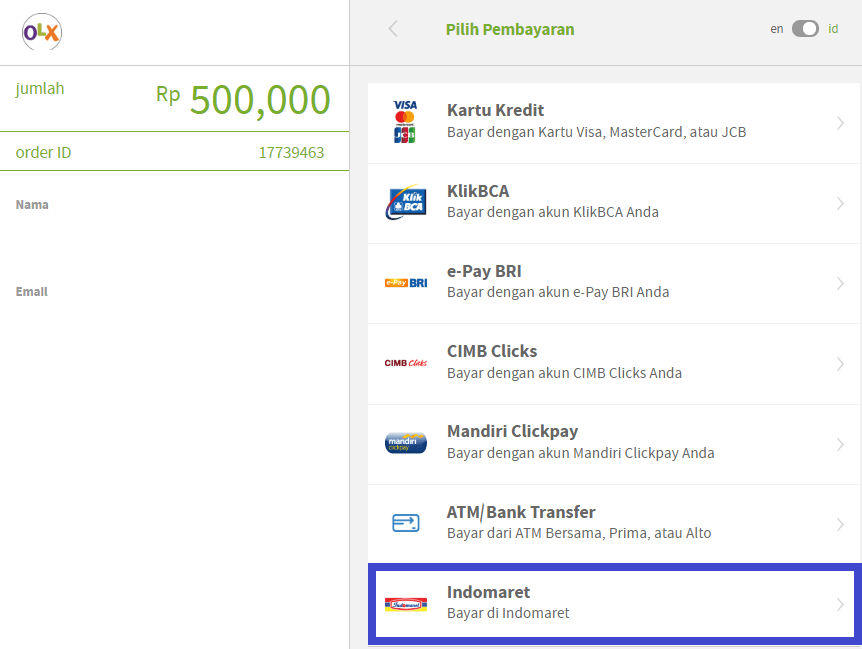
Task: Toggle the en/id language switch
Action: [x=805, y=29]
